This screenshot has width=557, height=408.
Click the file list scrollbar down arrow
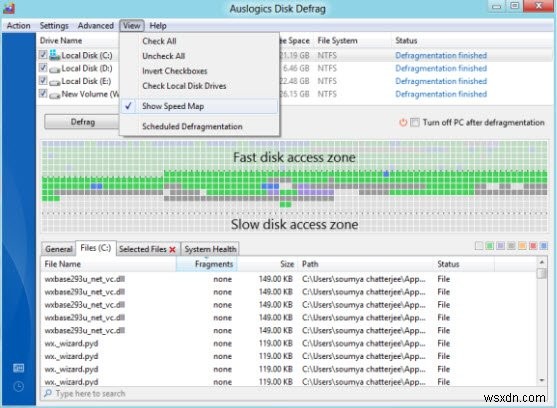[542, 381]
